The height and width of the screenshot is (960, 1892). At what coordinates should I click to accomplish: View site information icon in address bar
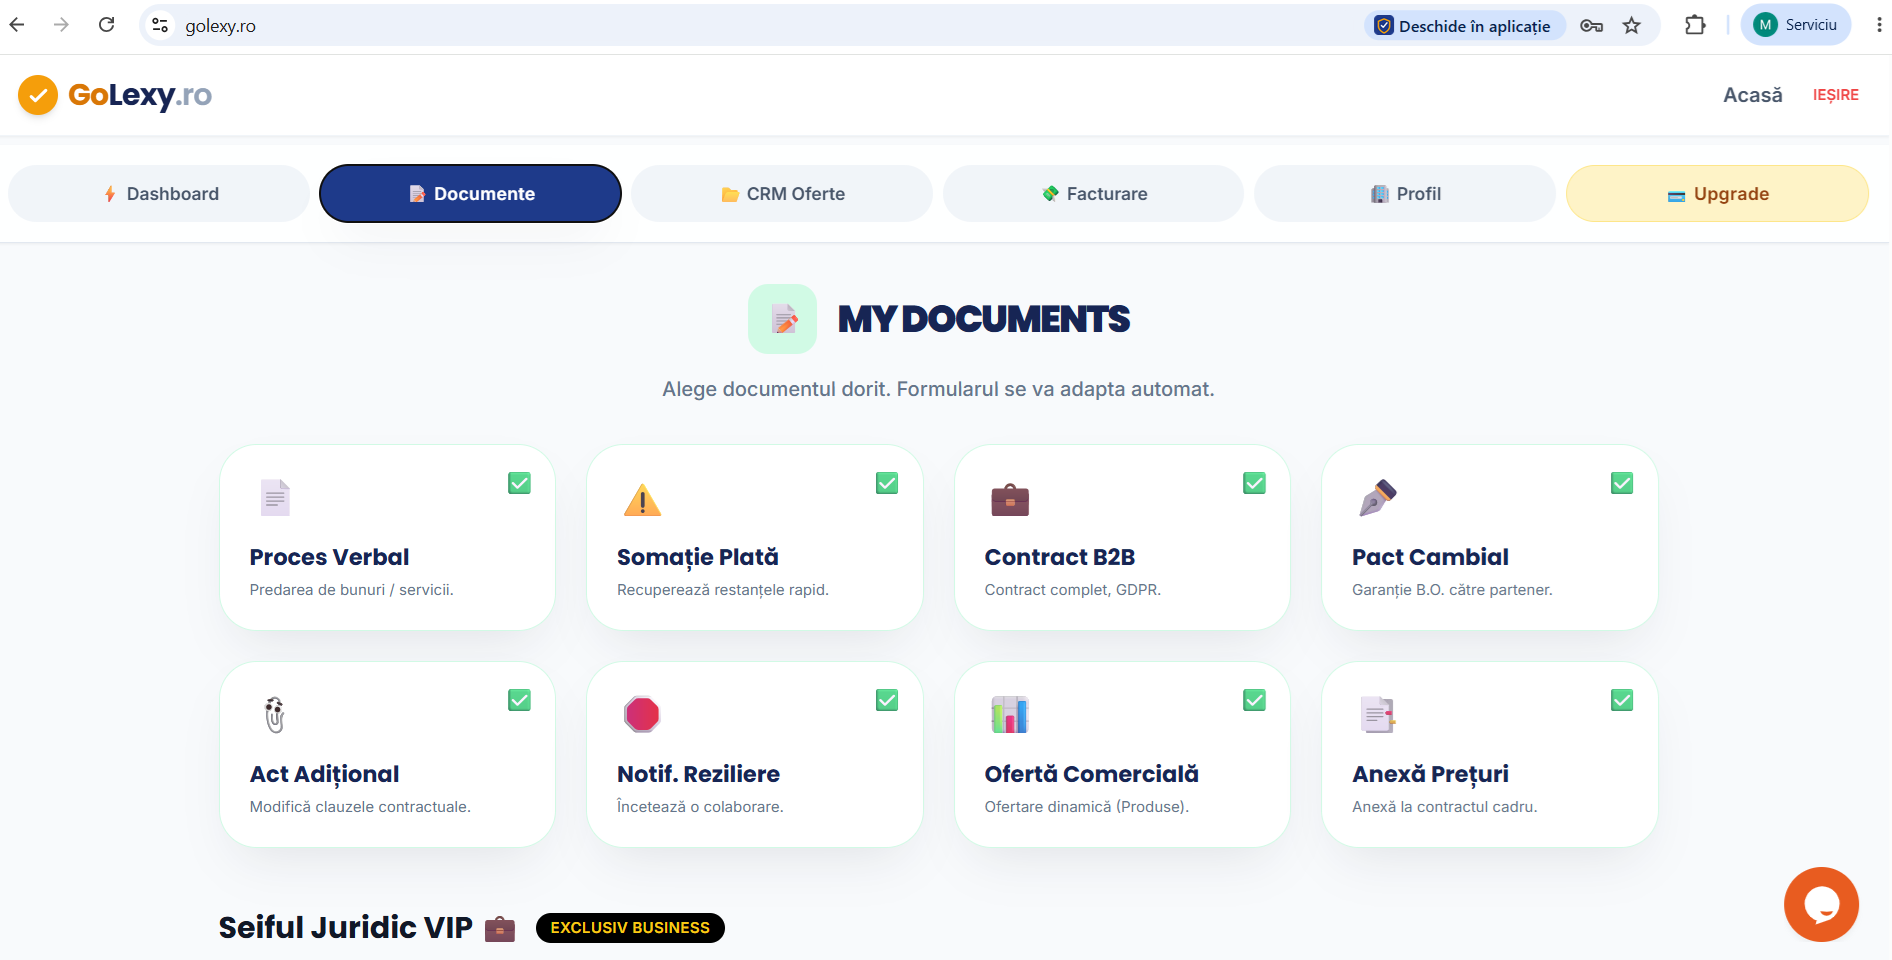[x=160, y=25]
